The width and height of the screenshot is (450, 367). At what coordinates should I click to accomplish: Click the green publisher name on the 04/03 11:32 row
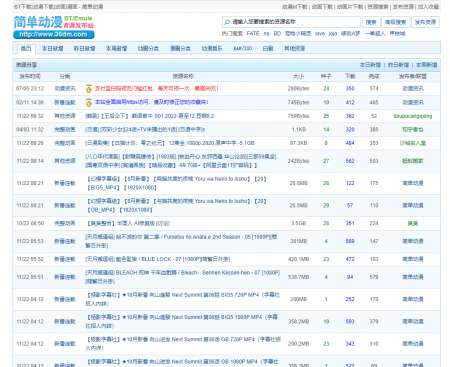pos(413,129)
